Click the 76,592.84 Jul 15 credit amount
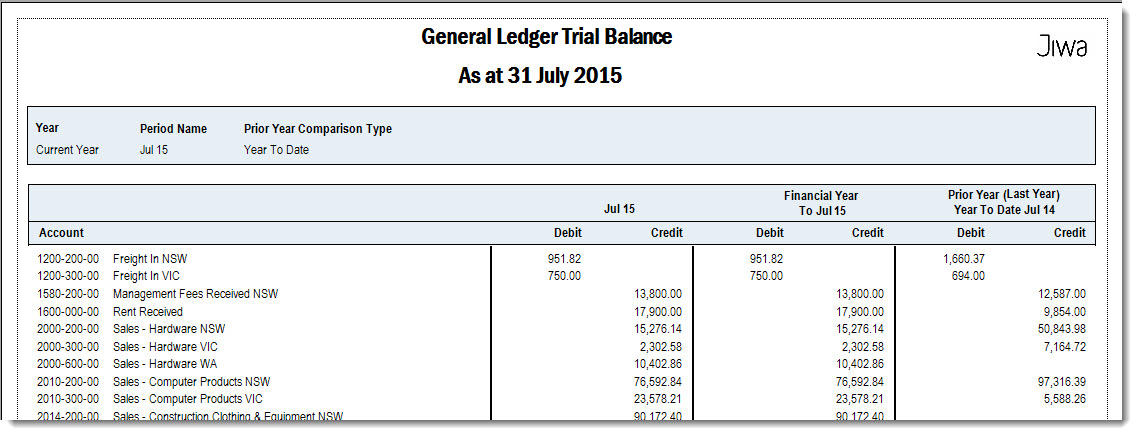Viewport: 1137px width, 435px height. coord(656,381)
